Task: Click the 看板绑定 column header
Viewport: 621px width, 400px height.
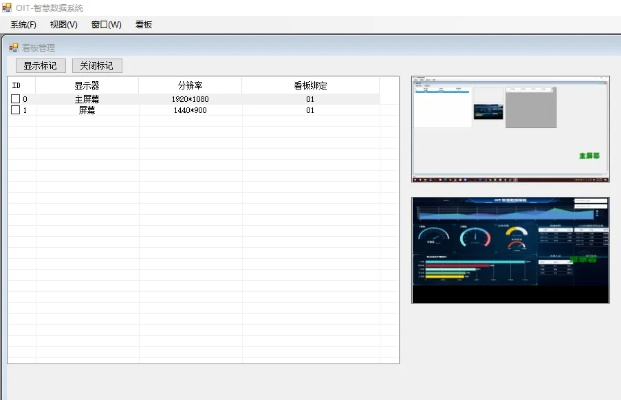Action: 310,86
